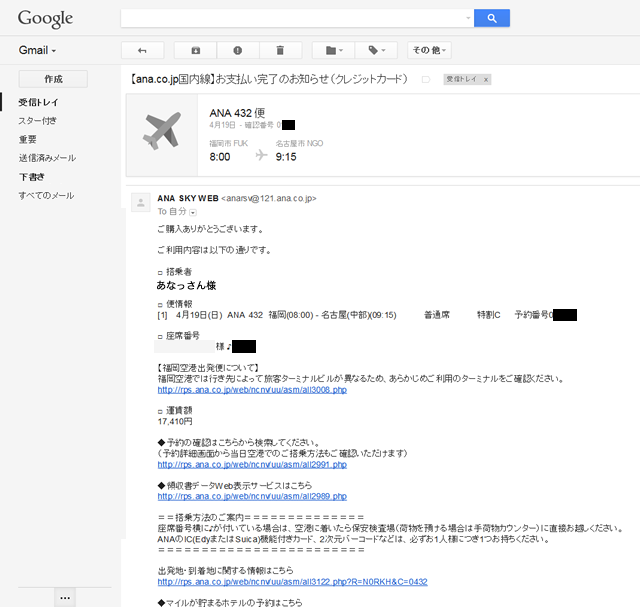Screen dimensions: 640x607
Task: Delete the email with the trash icon
Action: (280, 50)
